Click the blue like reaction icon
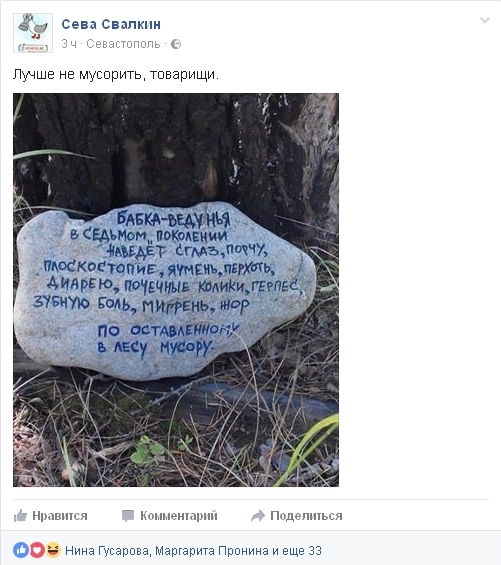Viewport: 501px width, 565px height. click(21, 550)
